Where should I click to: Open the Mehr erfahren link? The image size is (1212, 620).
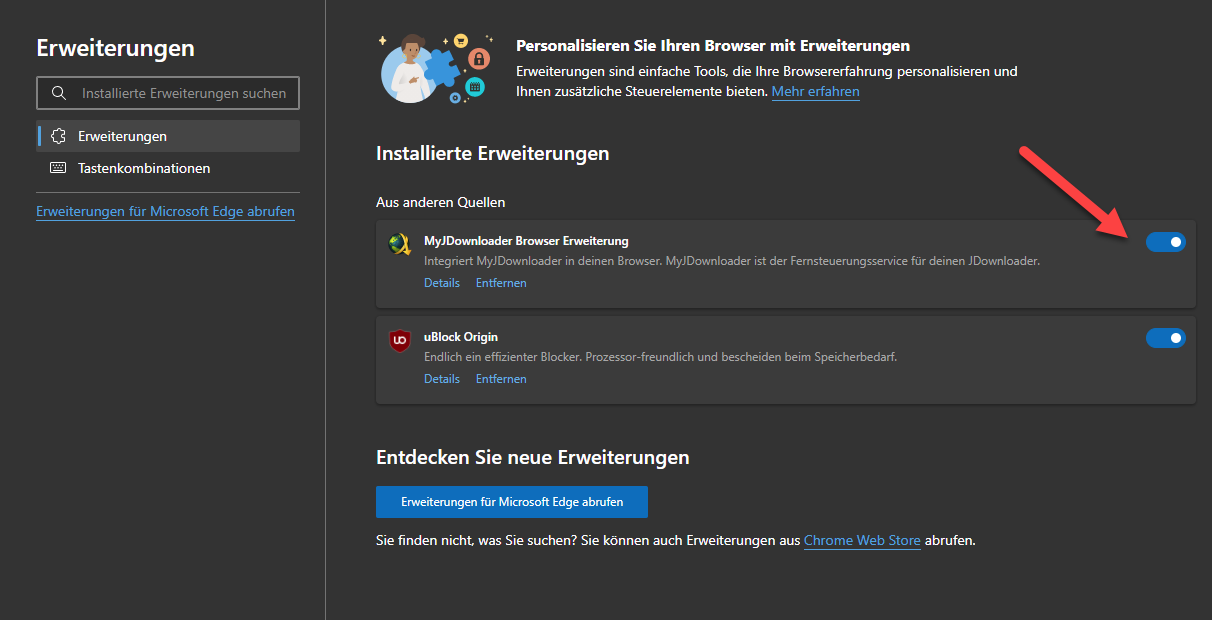[815, 91]
